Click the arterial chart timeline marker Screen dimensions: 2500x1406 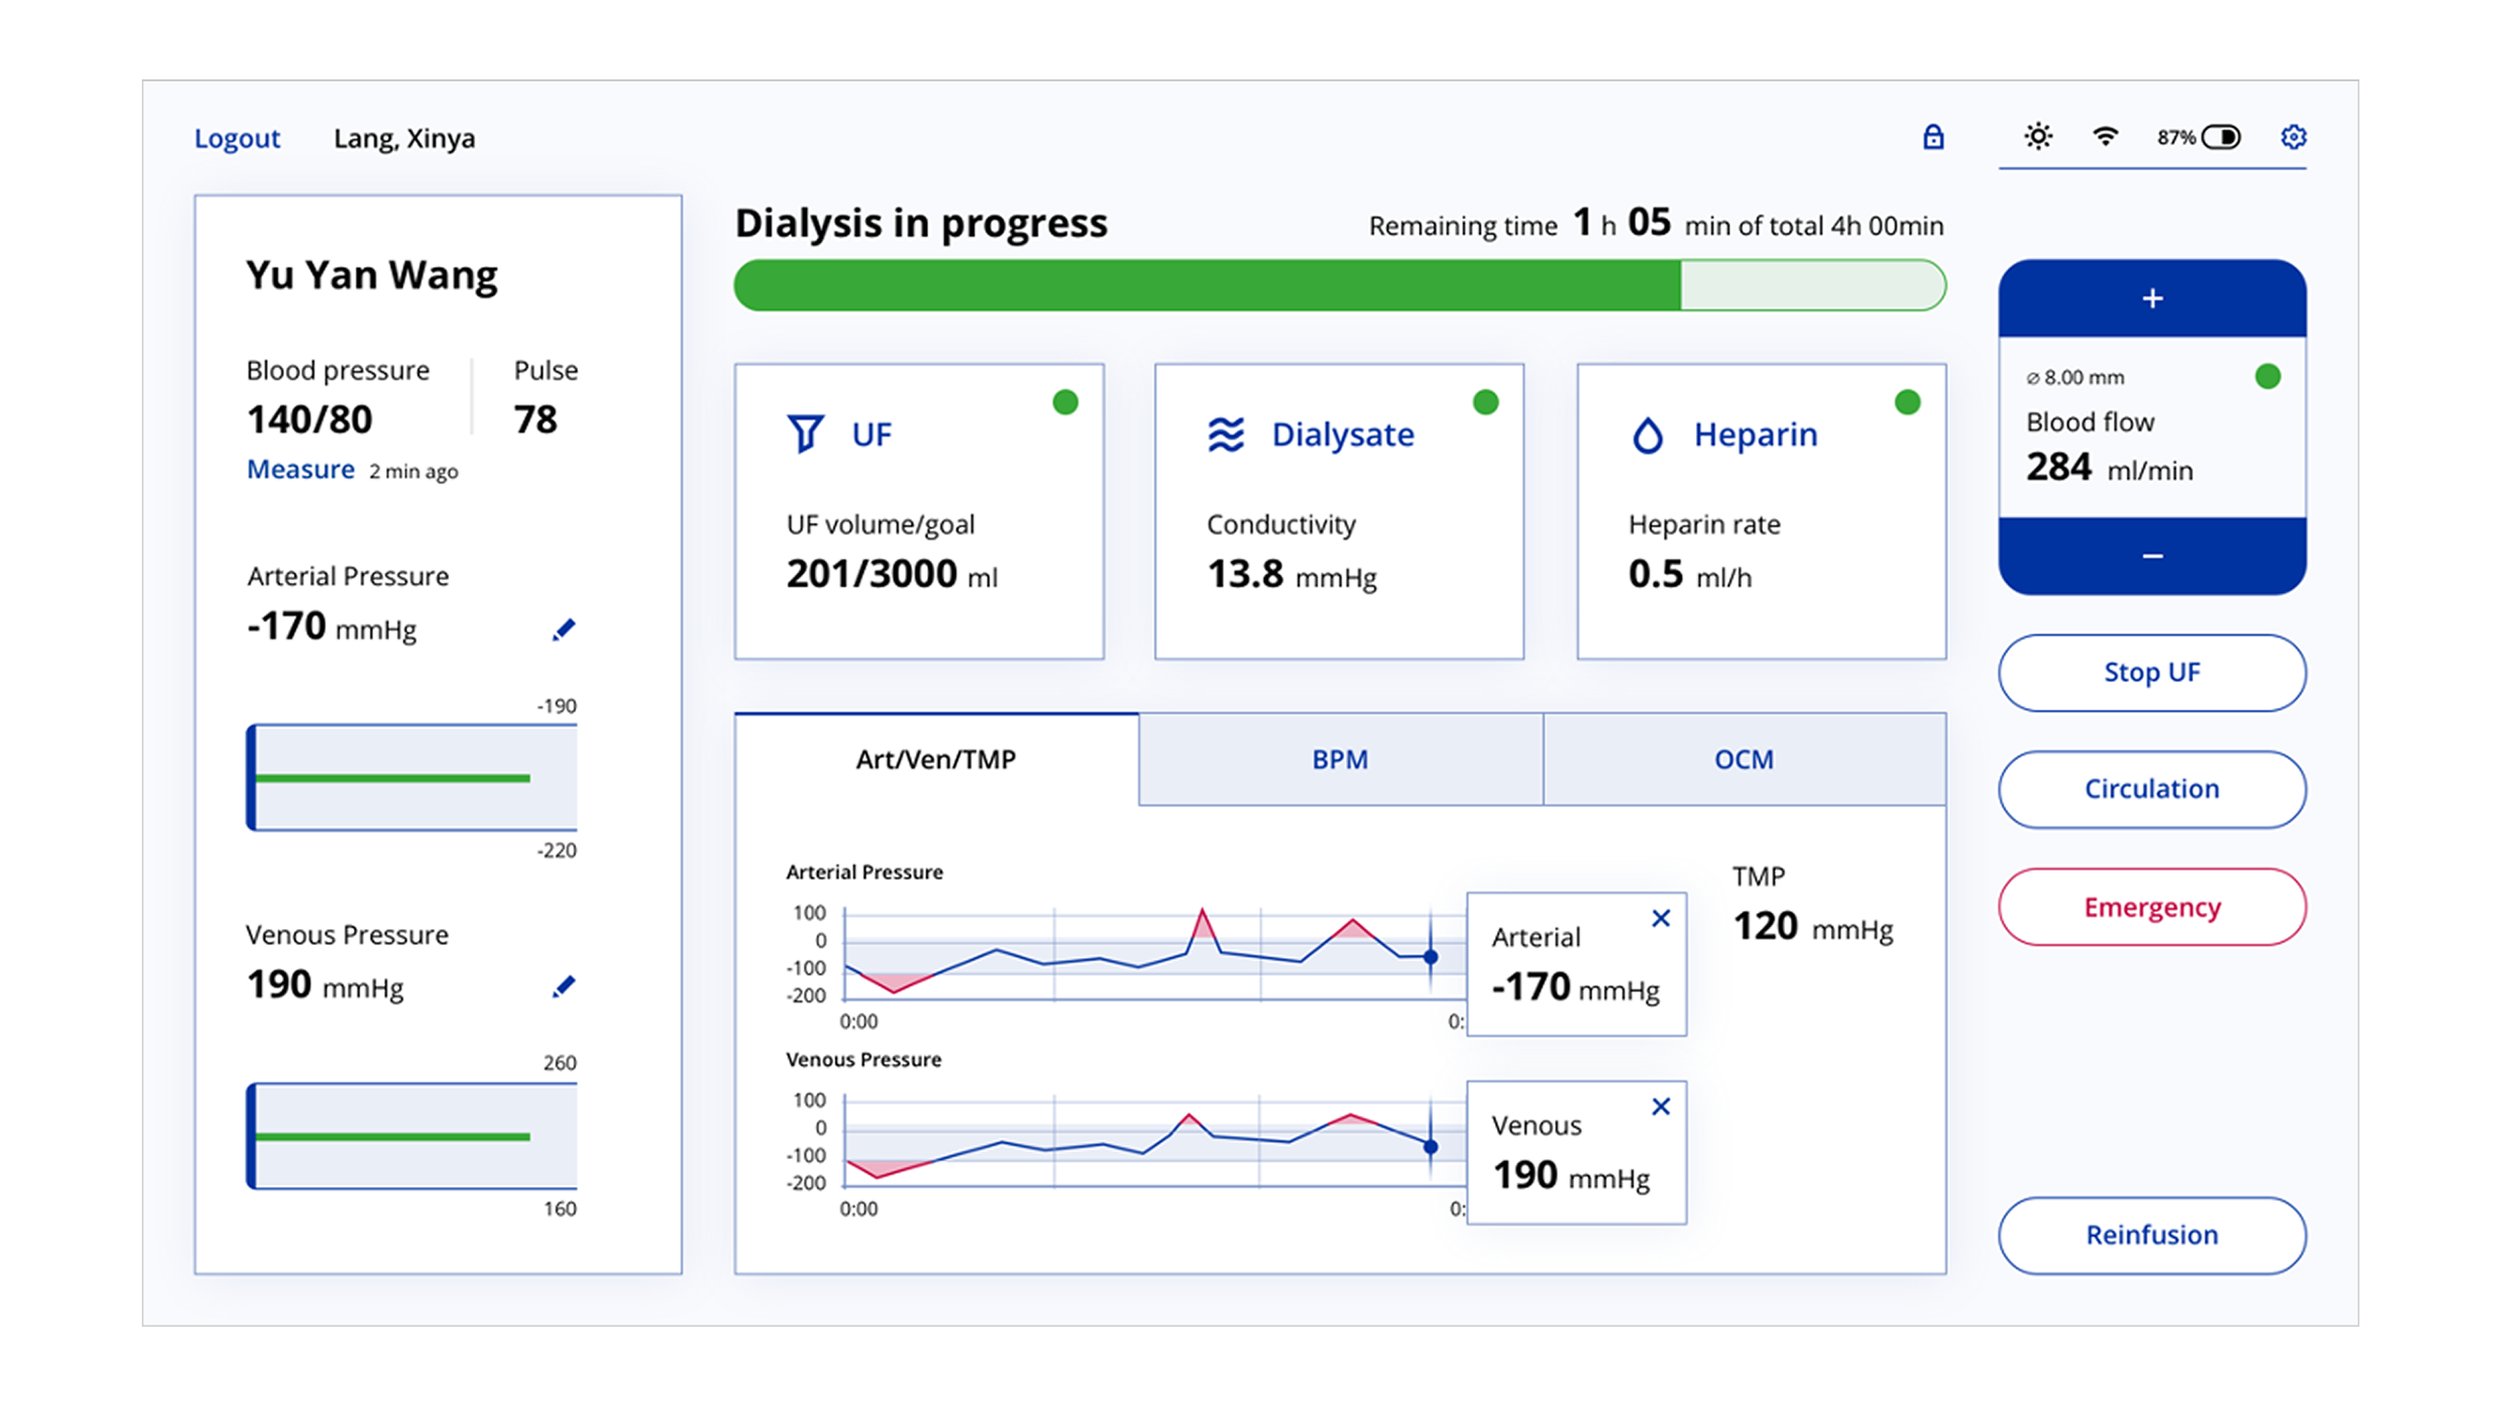click(1431, 957)
